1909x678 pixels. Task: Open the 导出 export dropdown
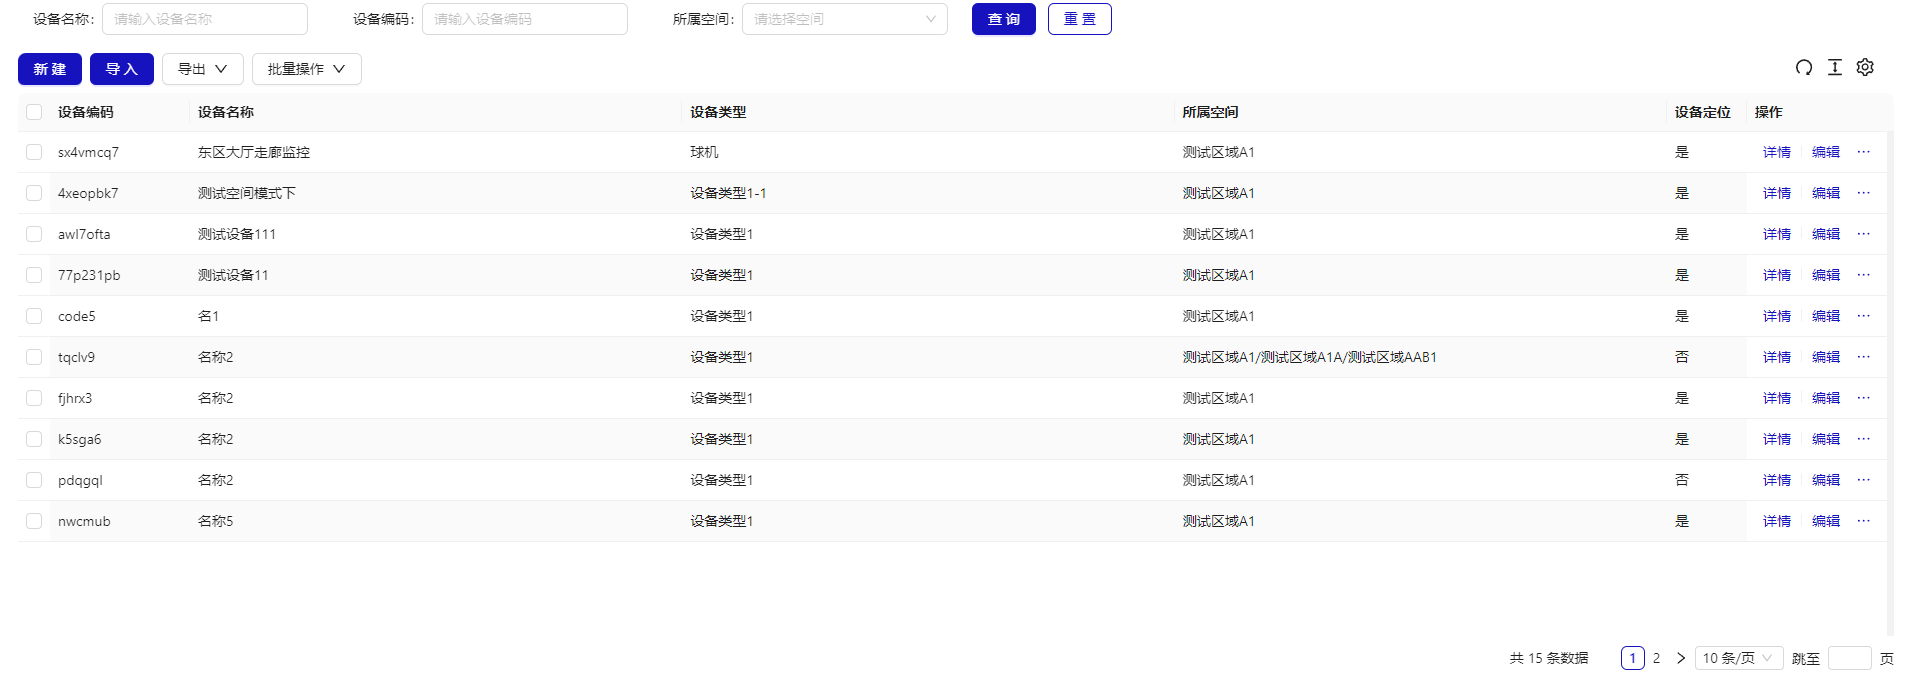pos(202,69)
